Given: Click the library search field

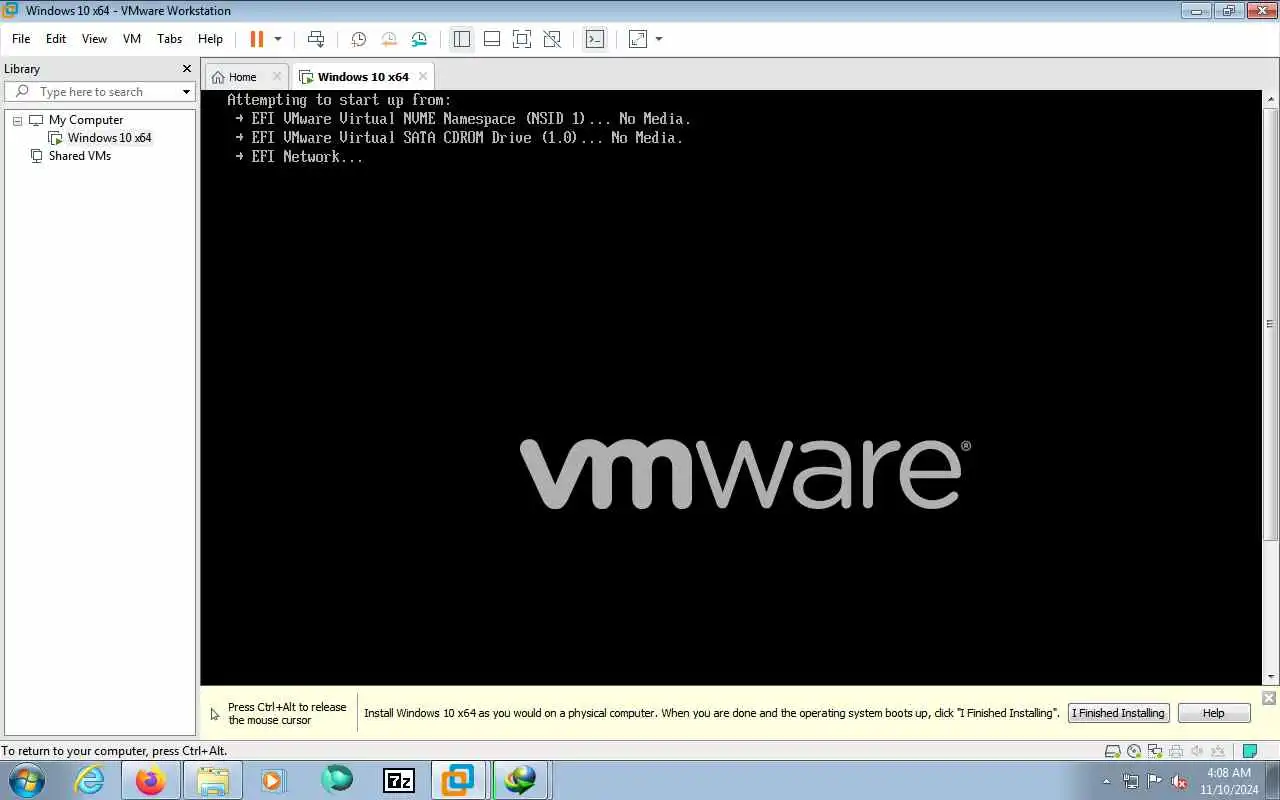Looking at the screenshot, I should pyautogui.click(x=98, y=92).
